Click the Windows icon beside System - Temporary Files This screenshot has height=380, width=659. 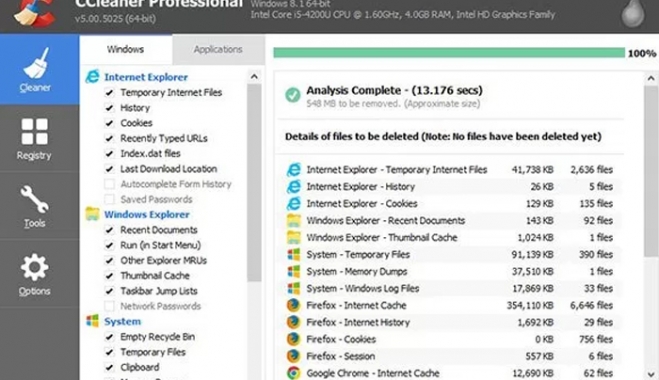[x=294, y=254]
